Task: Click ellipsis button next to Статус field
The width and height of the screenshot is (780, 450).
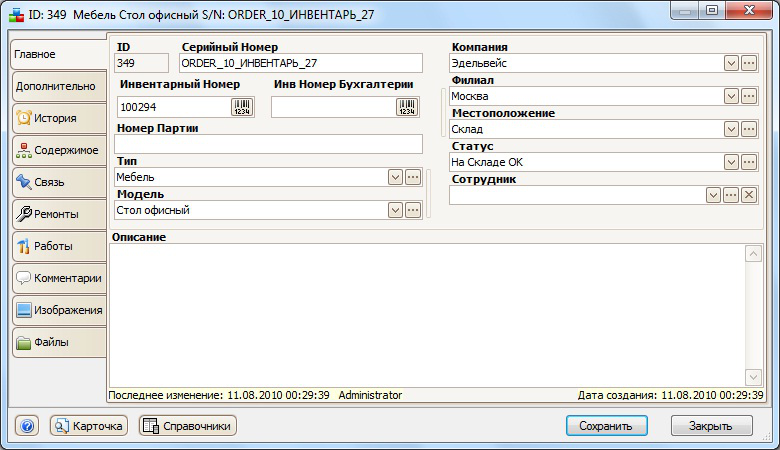Action: 749,162
